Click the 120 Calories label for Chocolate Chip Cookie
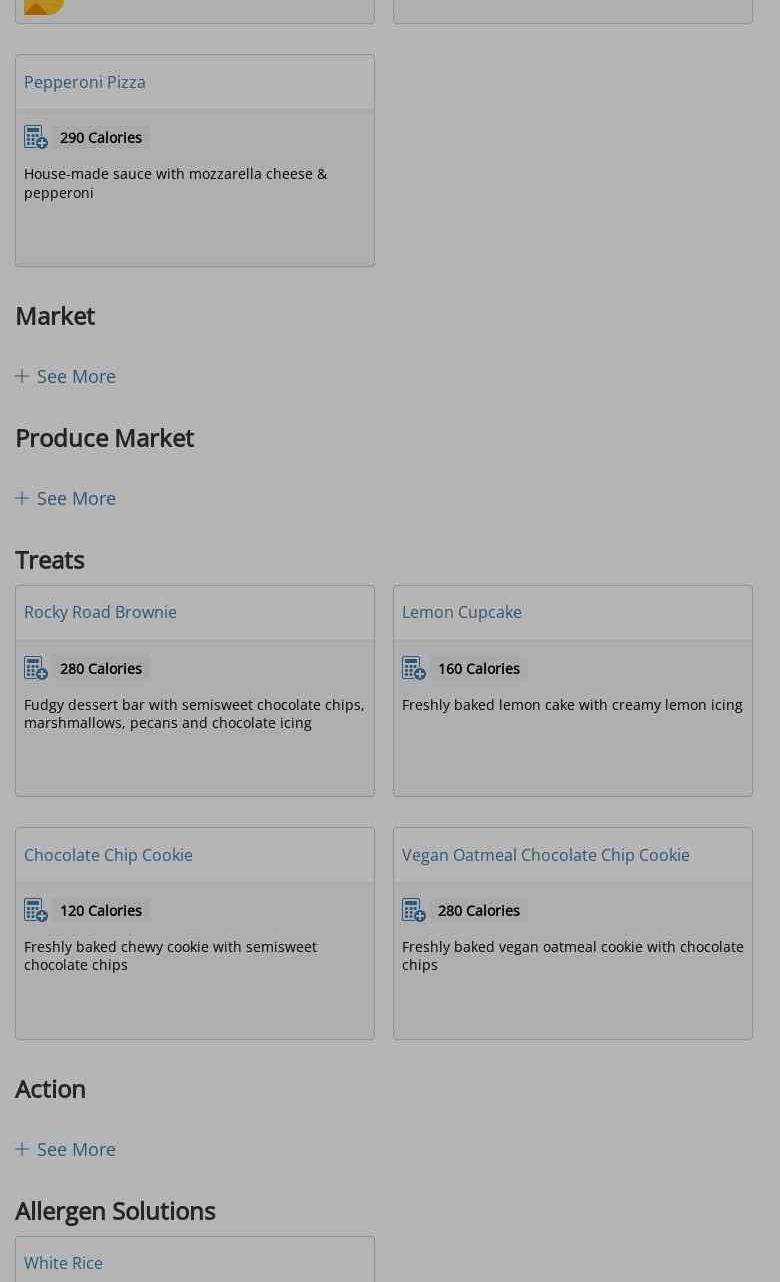 coord(101,911)
